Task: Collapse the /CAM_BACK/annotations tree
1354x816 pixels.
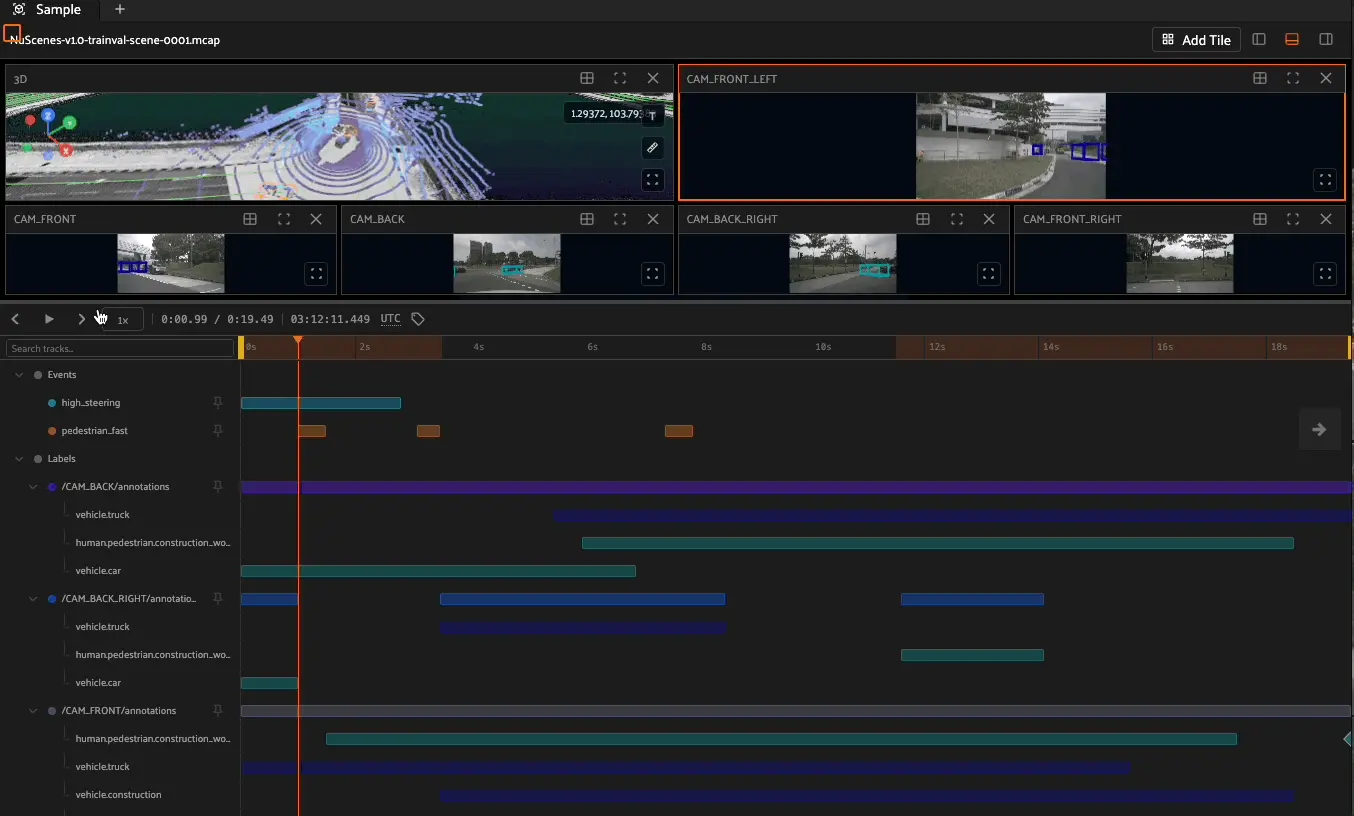Action: click(x=33, y=486)
